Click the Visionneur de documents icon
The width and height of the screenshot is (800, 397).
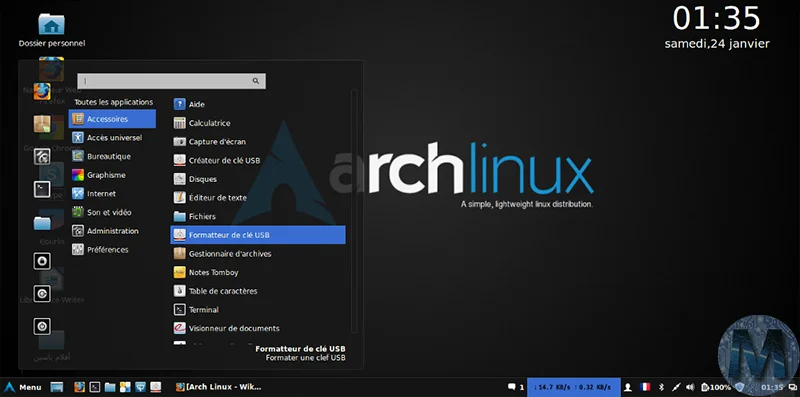[180, 328]
